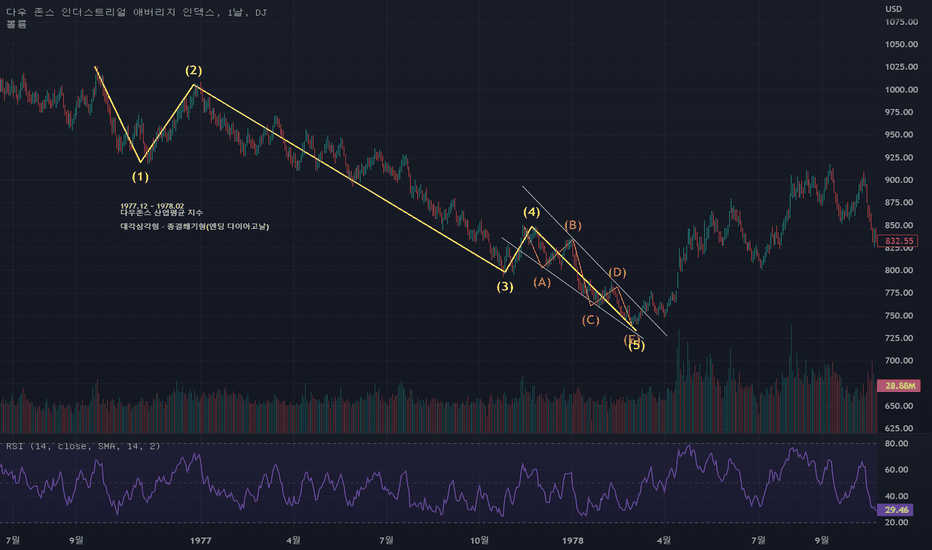This screenshot has height=550, width=932.
Task: Click the orange (A) sub-wave label
Action: click(x=541, y=282)
